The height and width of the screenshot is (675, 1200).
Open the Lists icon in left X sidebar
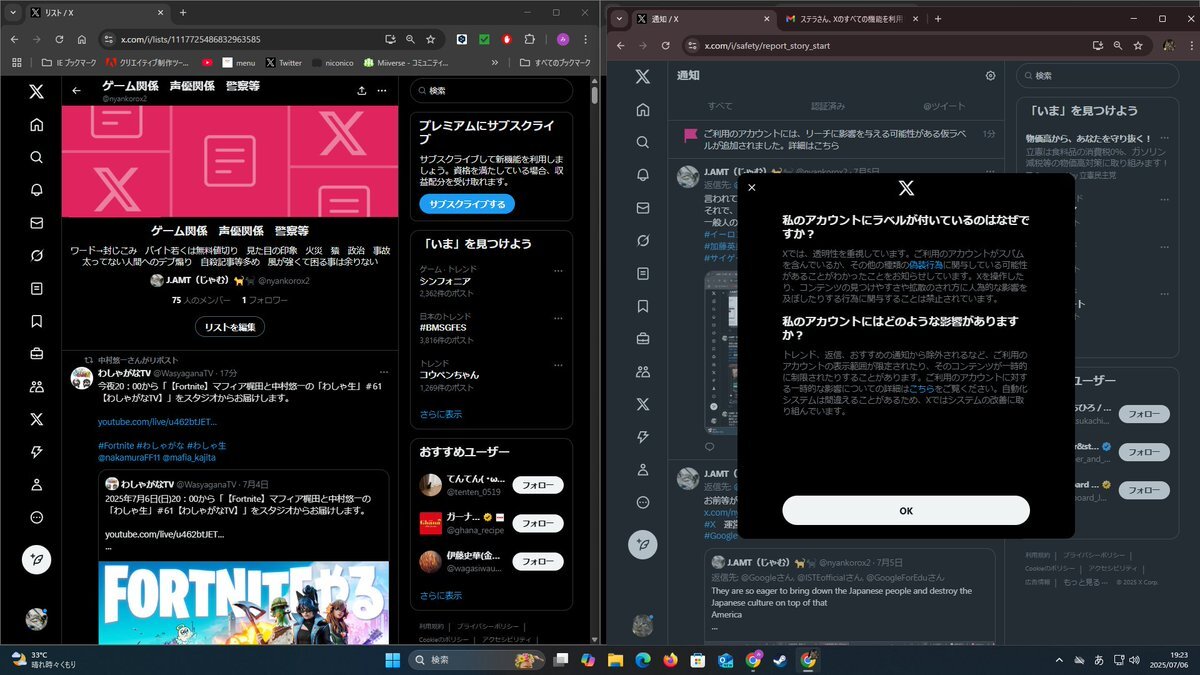(36, 289)
